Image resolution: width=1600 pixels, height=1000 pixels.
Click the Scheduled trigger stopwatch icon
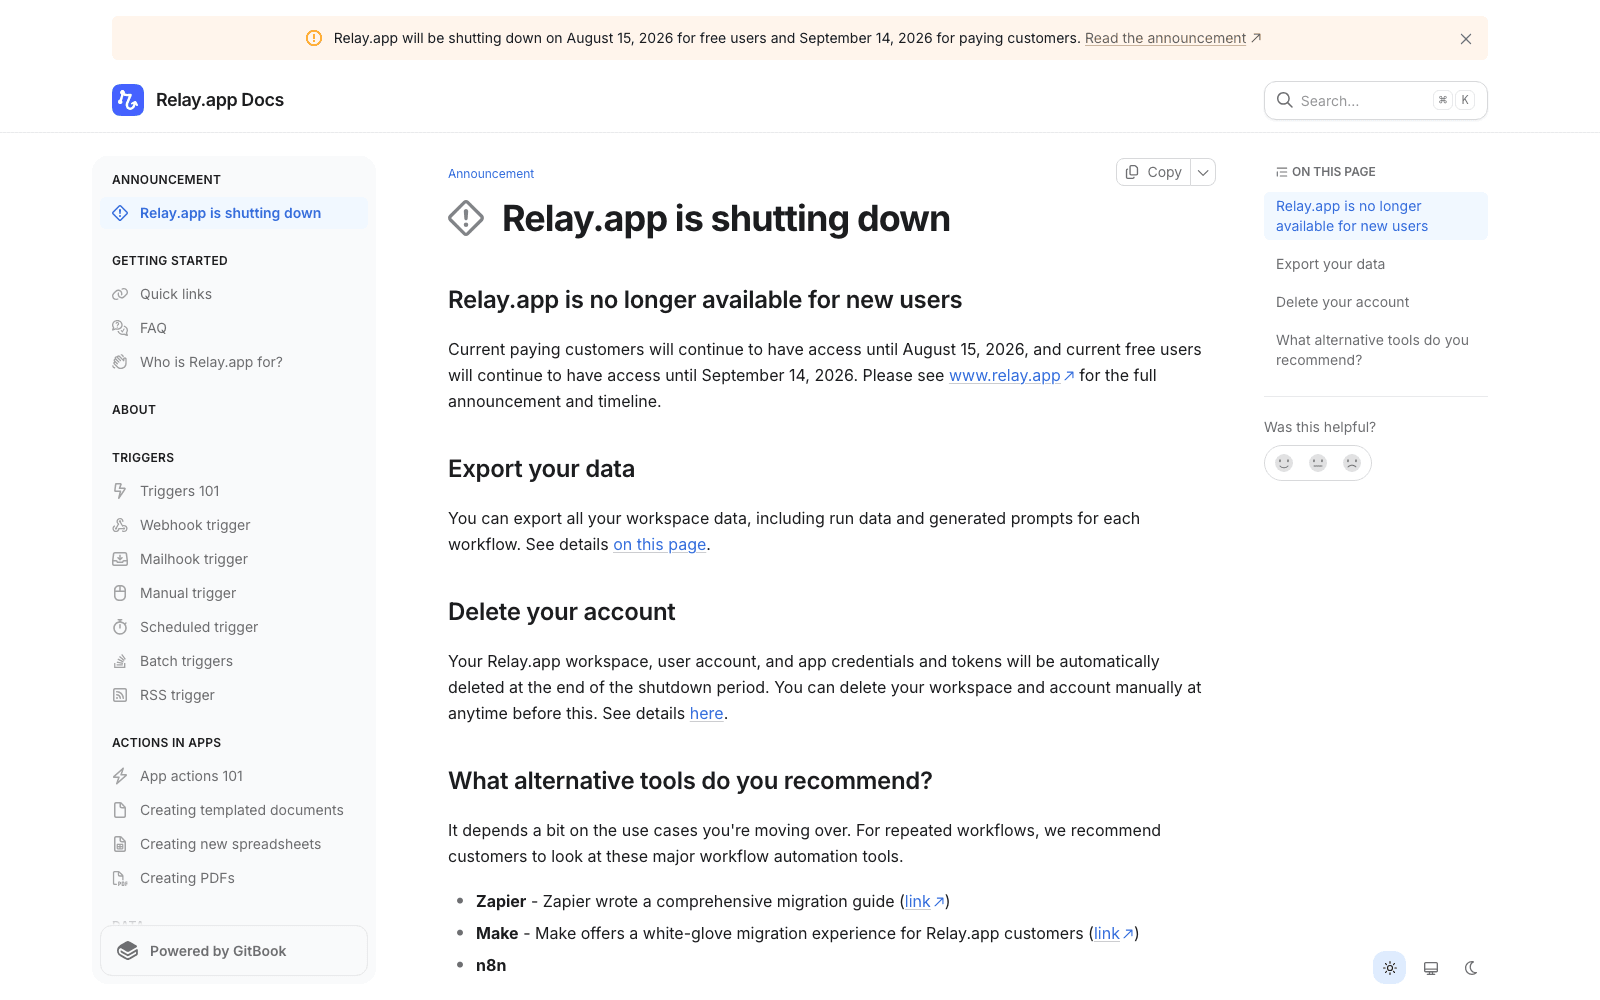tap(120, 627)
